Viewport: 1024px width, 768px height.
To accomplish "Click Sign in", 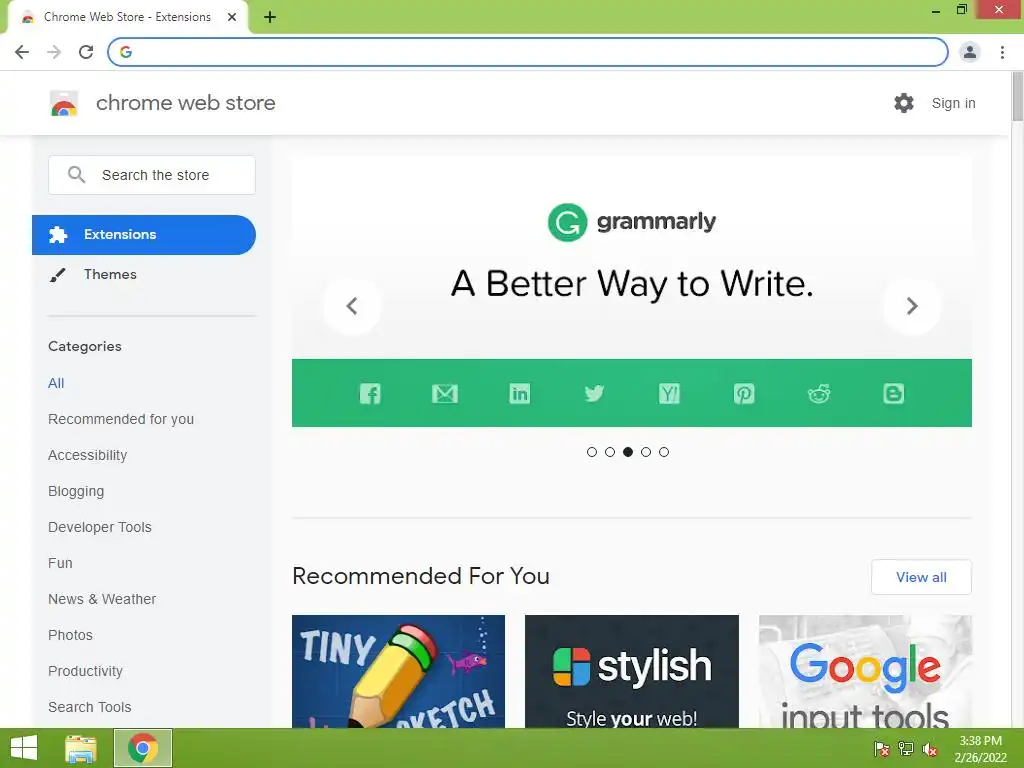I will click(x=953, y=103).
